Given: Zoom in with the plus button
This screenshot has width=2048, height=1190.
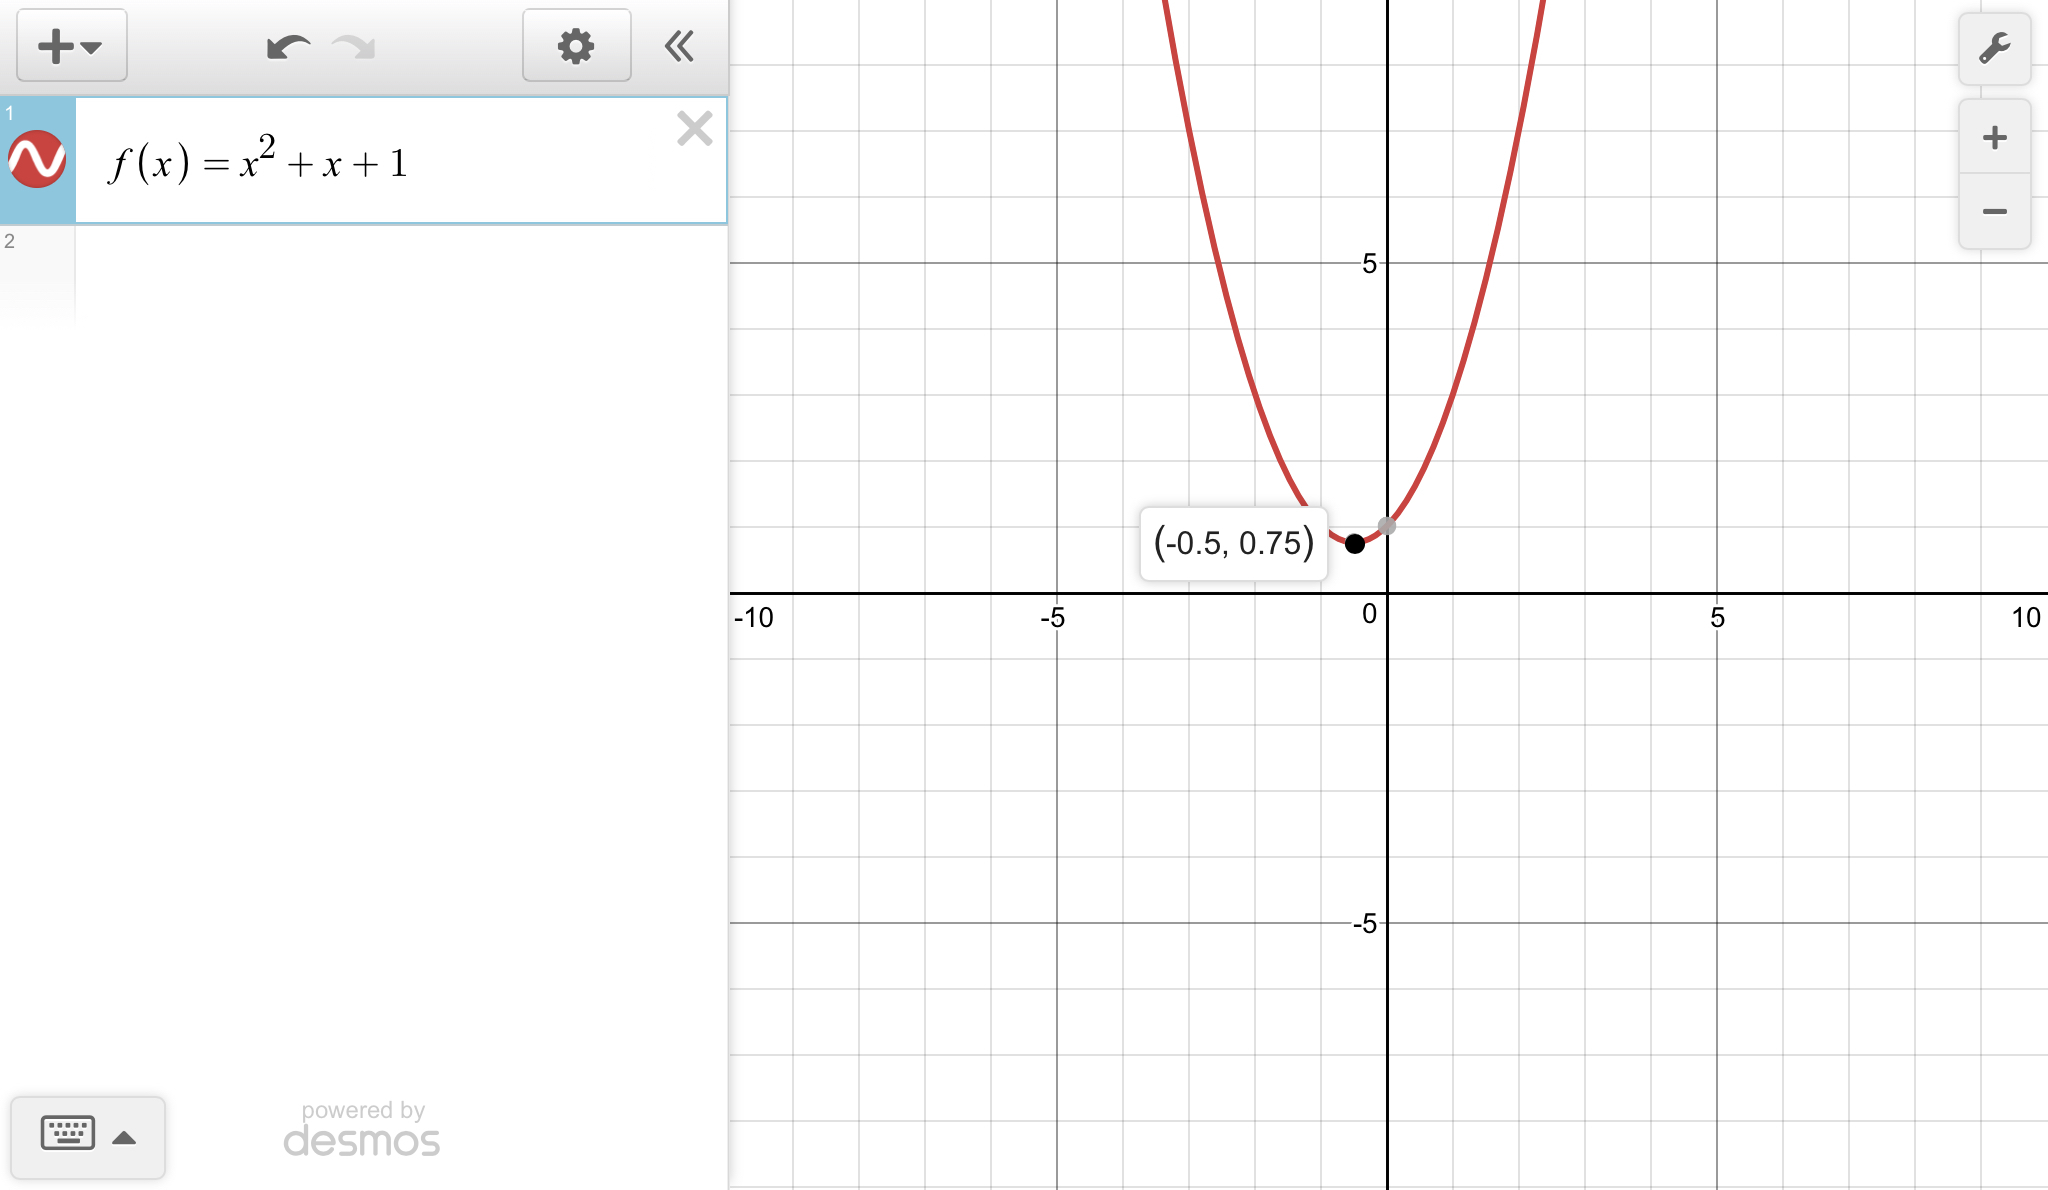Looking at the screenshot, I should point(1994,137).
